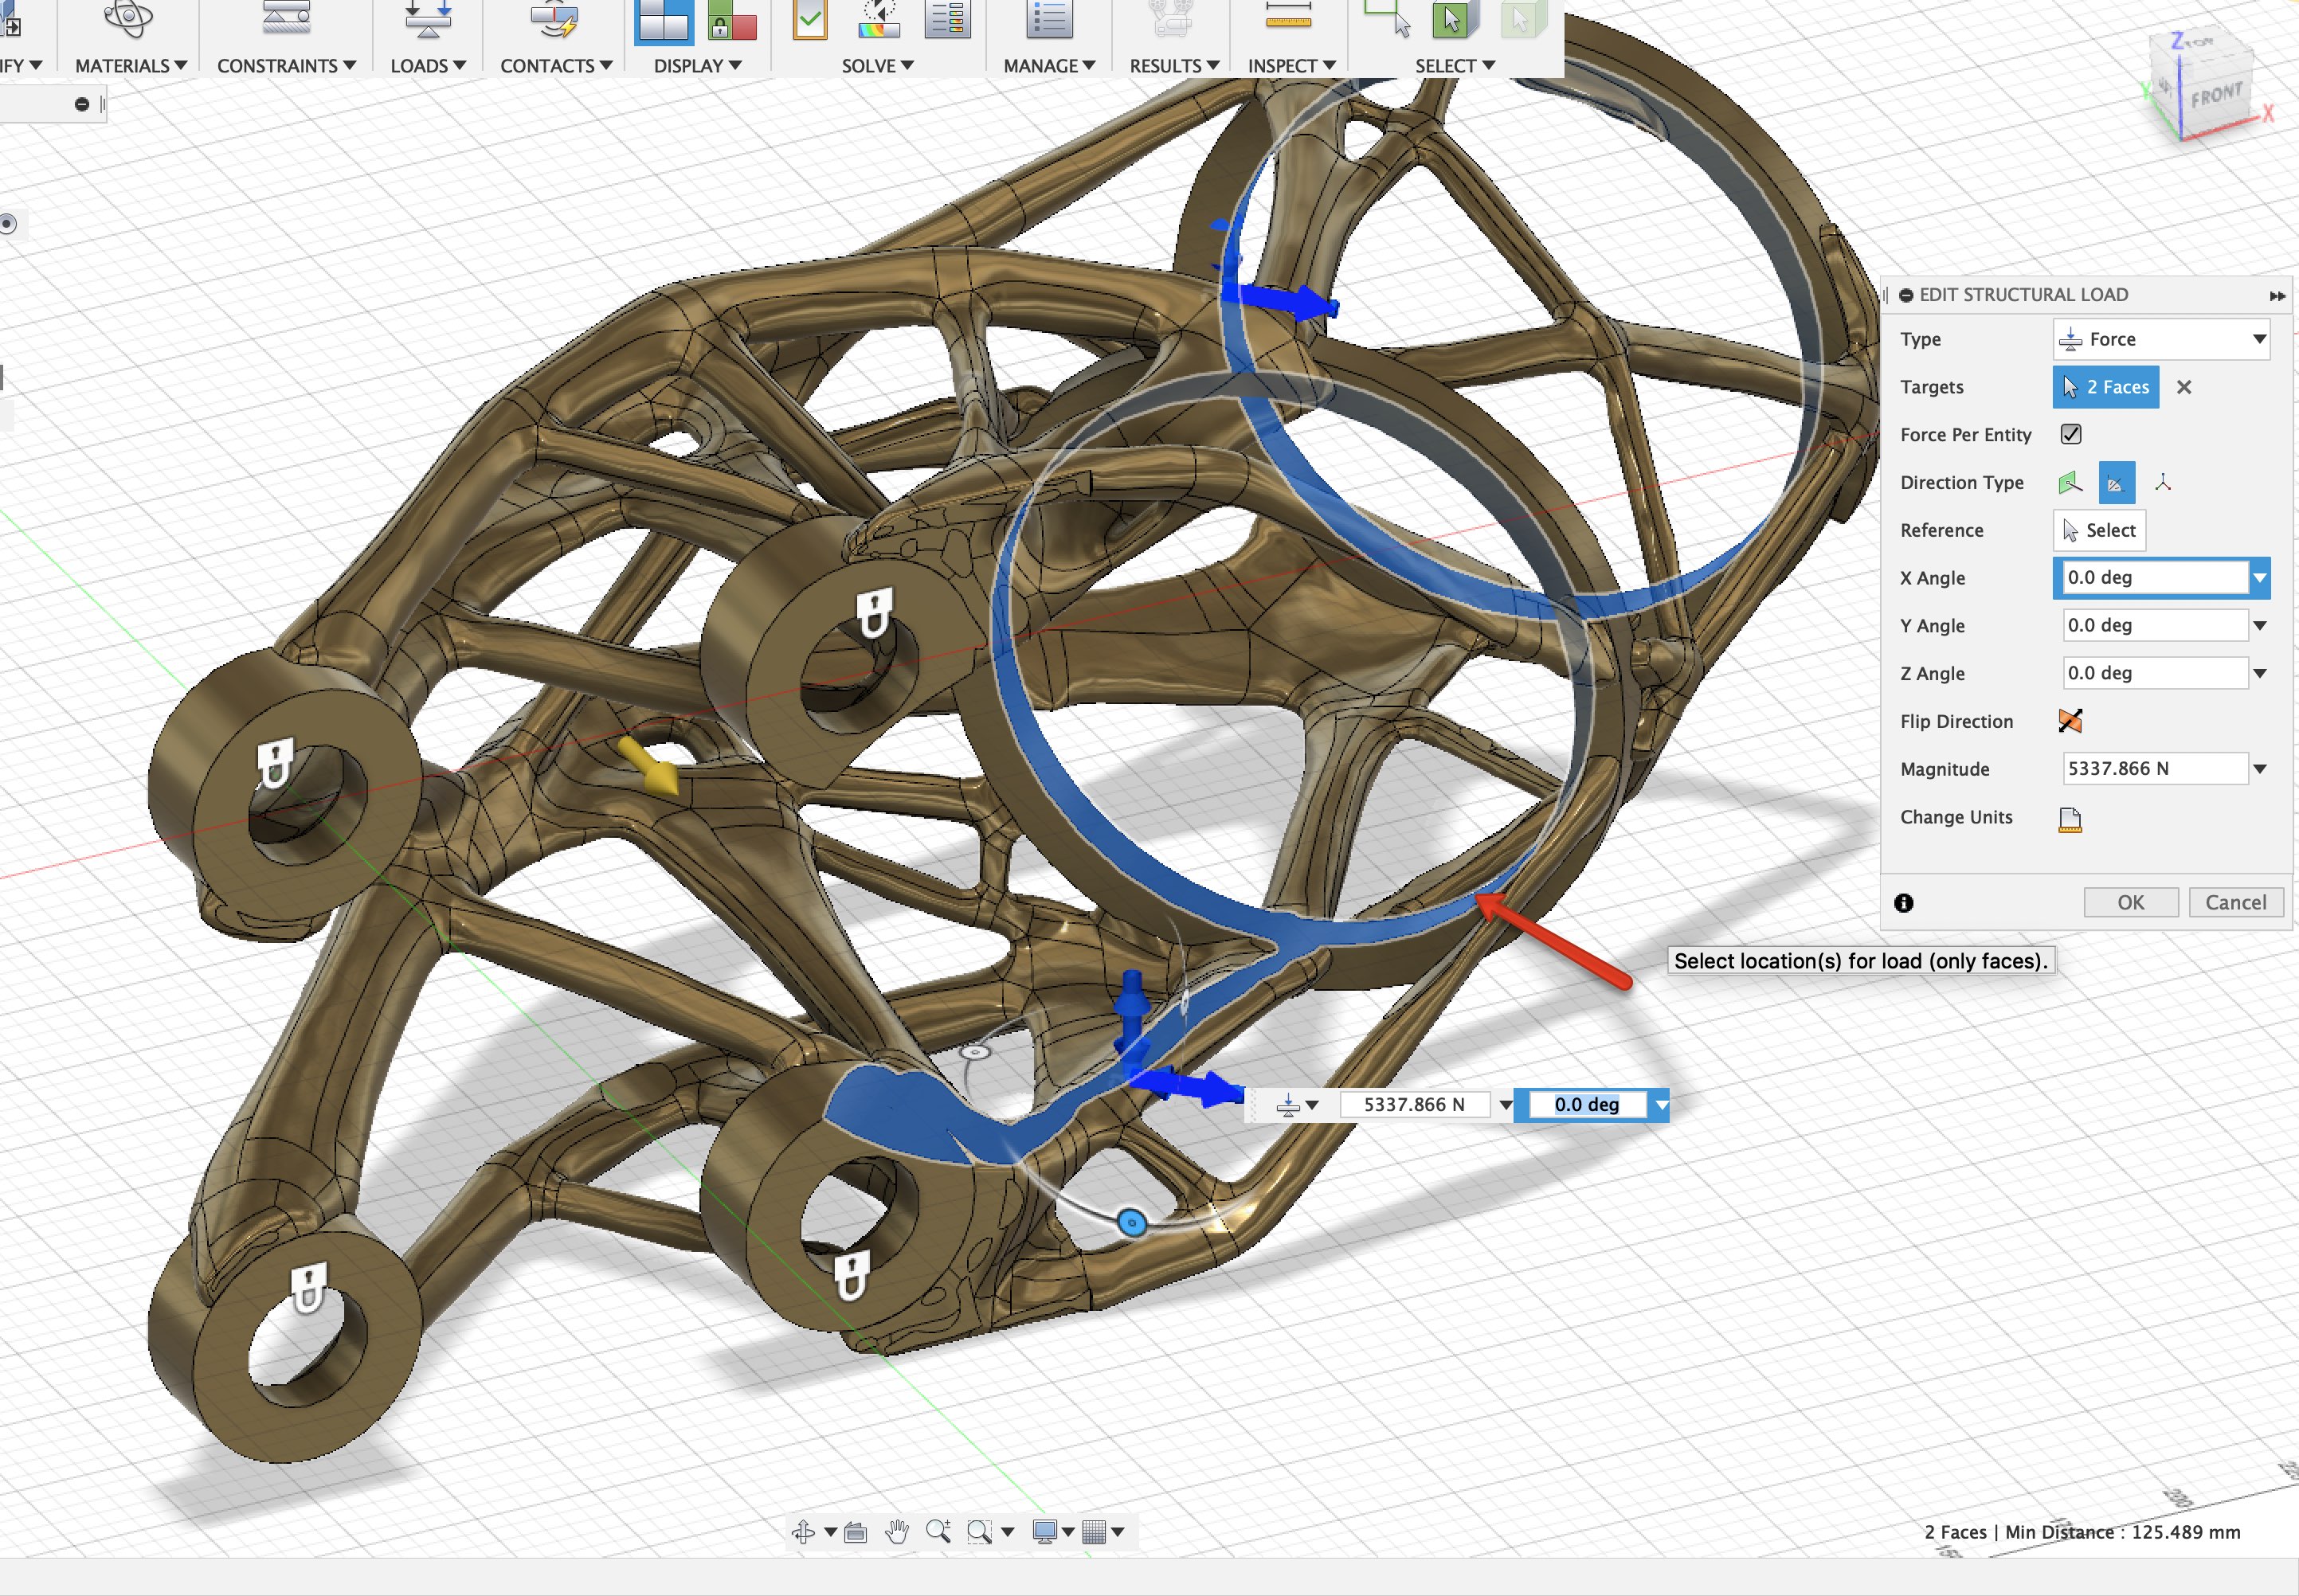Select the Orbit tool in navigation bar

click(x=802, y=1531)
